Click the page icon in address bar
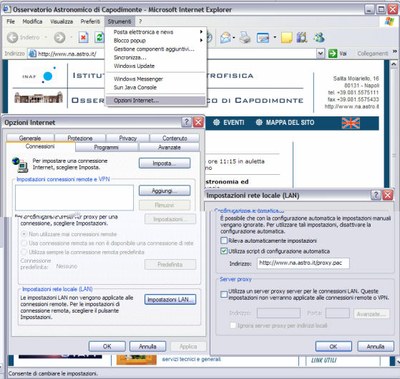400x379 pixels. click(x=32, y=53)
